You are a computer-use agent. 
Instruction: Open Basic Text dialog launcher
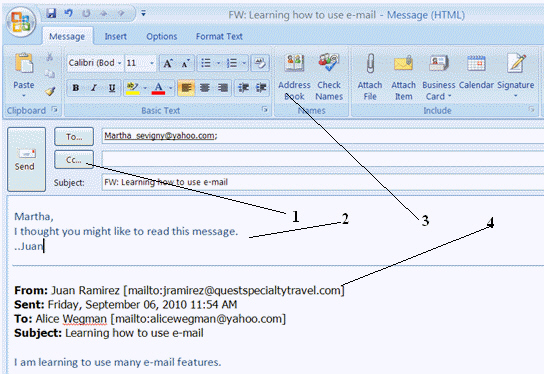pyautogui.click(x=265, y=110)
